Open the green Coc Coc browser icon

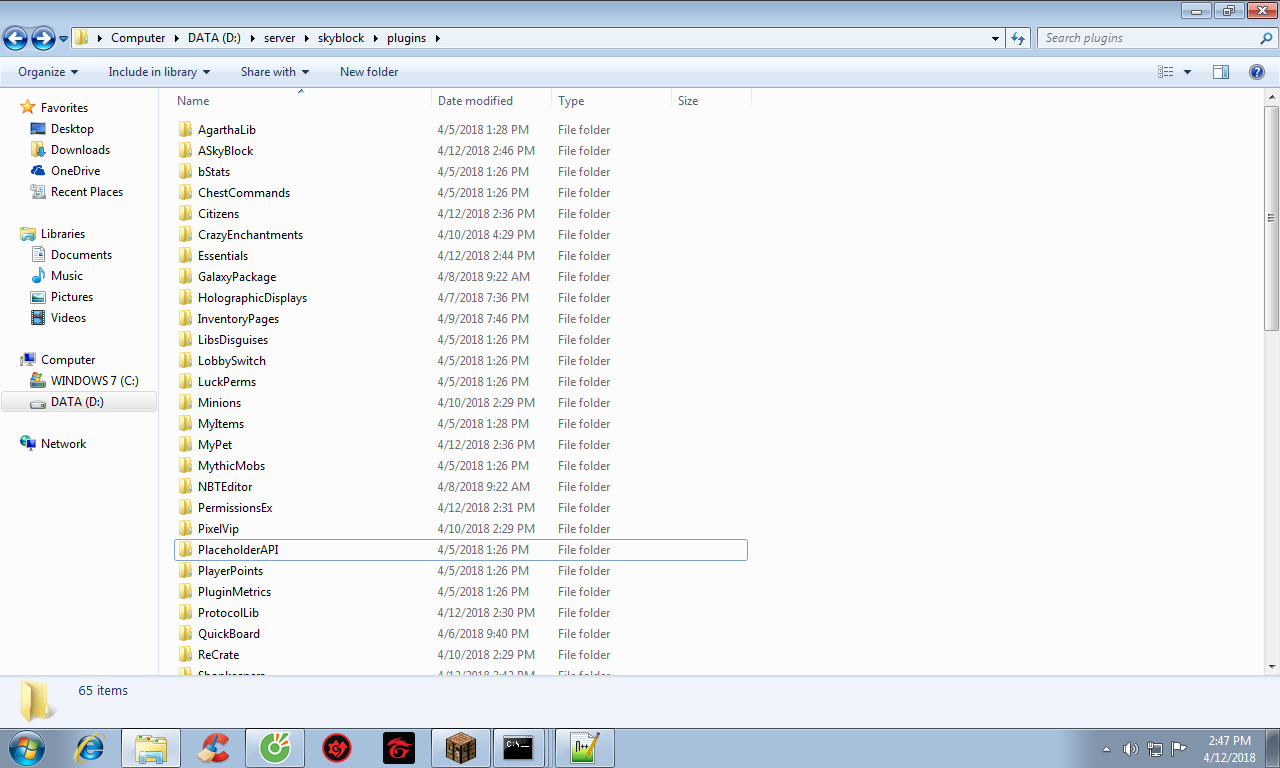(x=275, y=747)
